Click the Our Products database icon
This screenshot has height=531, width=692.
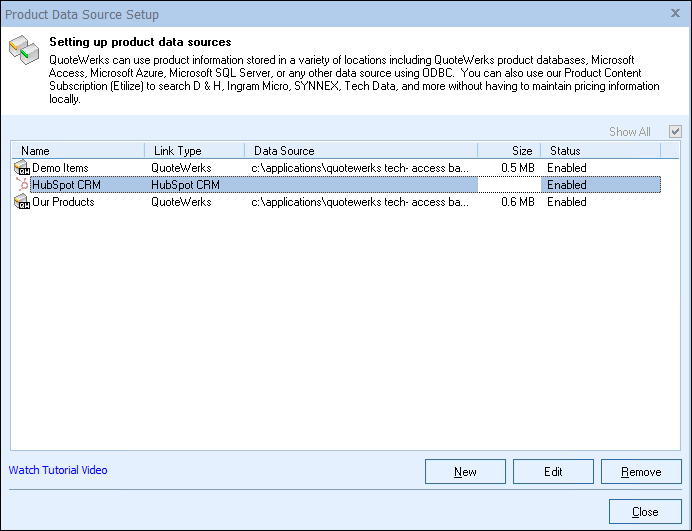[21, 202]
